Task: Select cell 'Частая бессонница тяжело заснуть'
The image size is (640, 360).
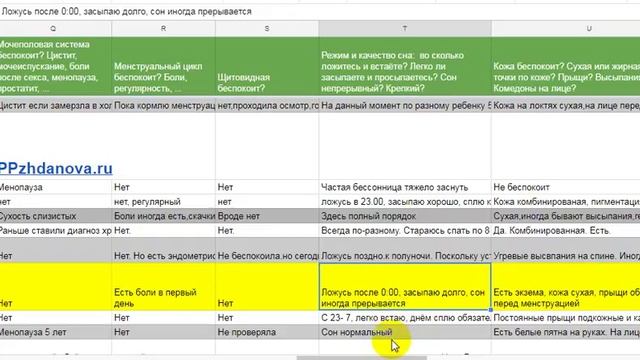Action: click(405, 187)
